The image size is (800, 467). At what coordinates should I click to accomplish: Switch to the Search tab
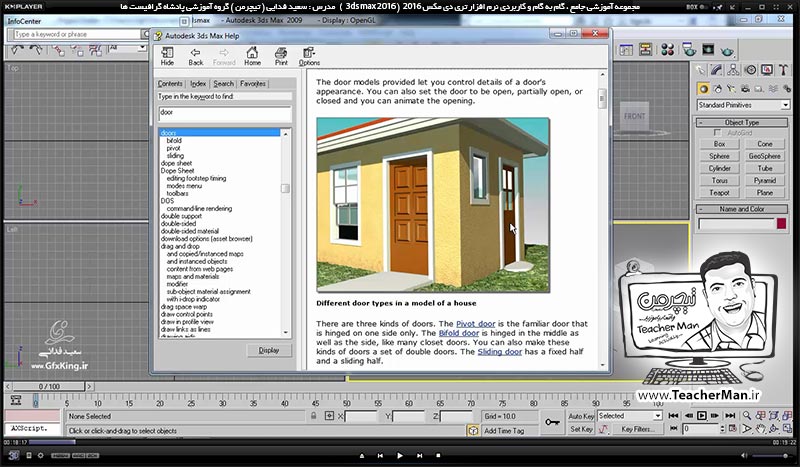[223, 84]
